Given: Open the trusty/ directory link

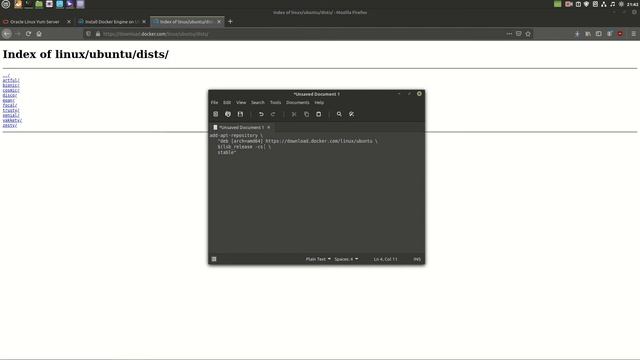Looking at the screenshot, I should (11, 110).
